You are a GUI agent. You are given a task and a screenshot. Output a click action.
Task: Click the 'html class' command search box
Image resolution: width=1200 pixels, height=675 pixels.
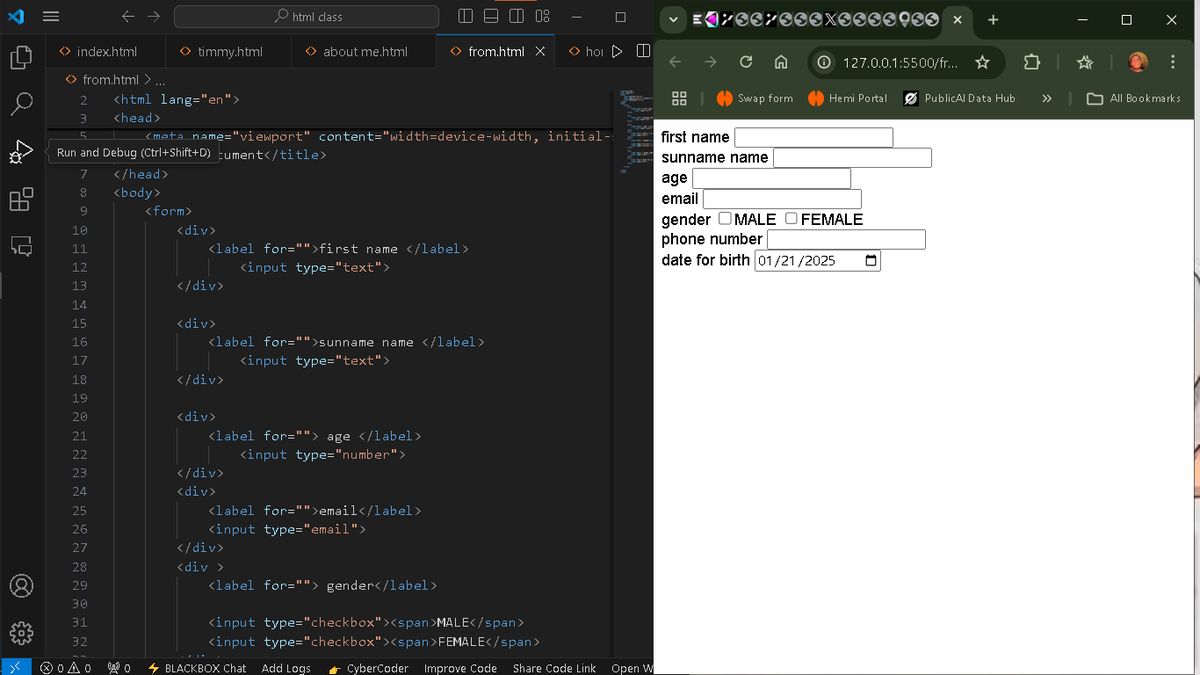click(306, 17)
